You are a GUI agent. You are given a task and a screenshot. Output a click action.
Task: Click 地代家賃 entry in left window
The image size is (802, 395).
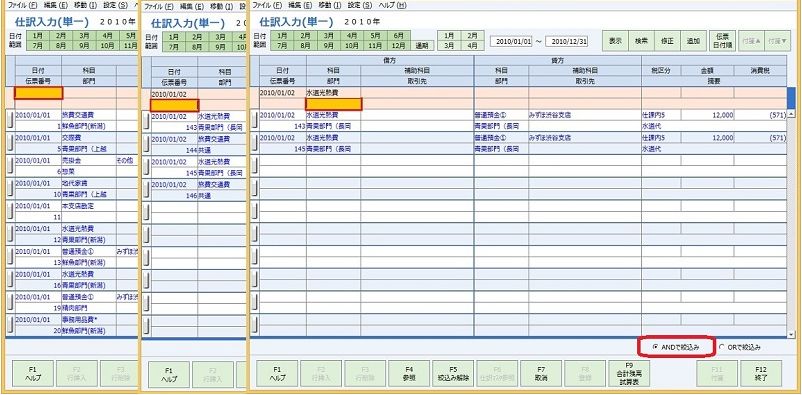click(75, 183)
